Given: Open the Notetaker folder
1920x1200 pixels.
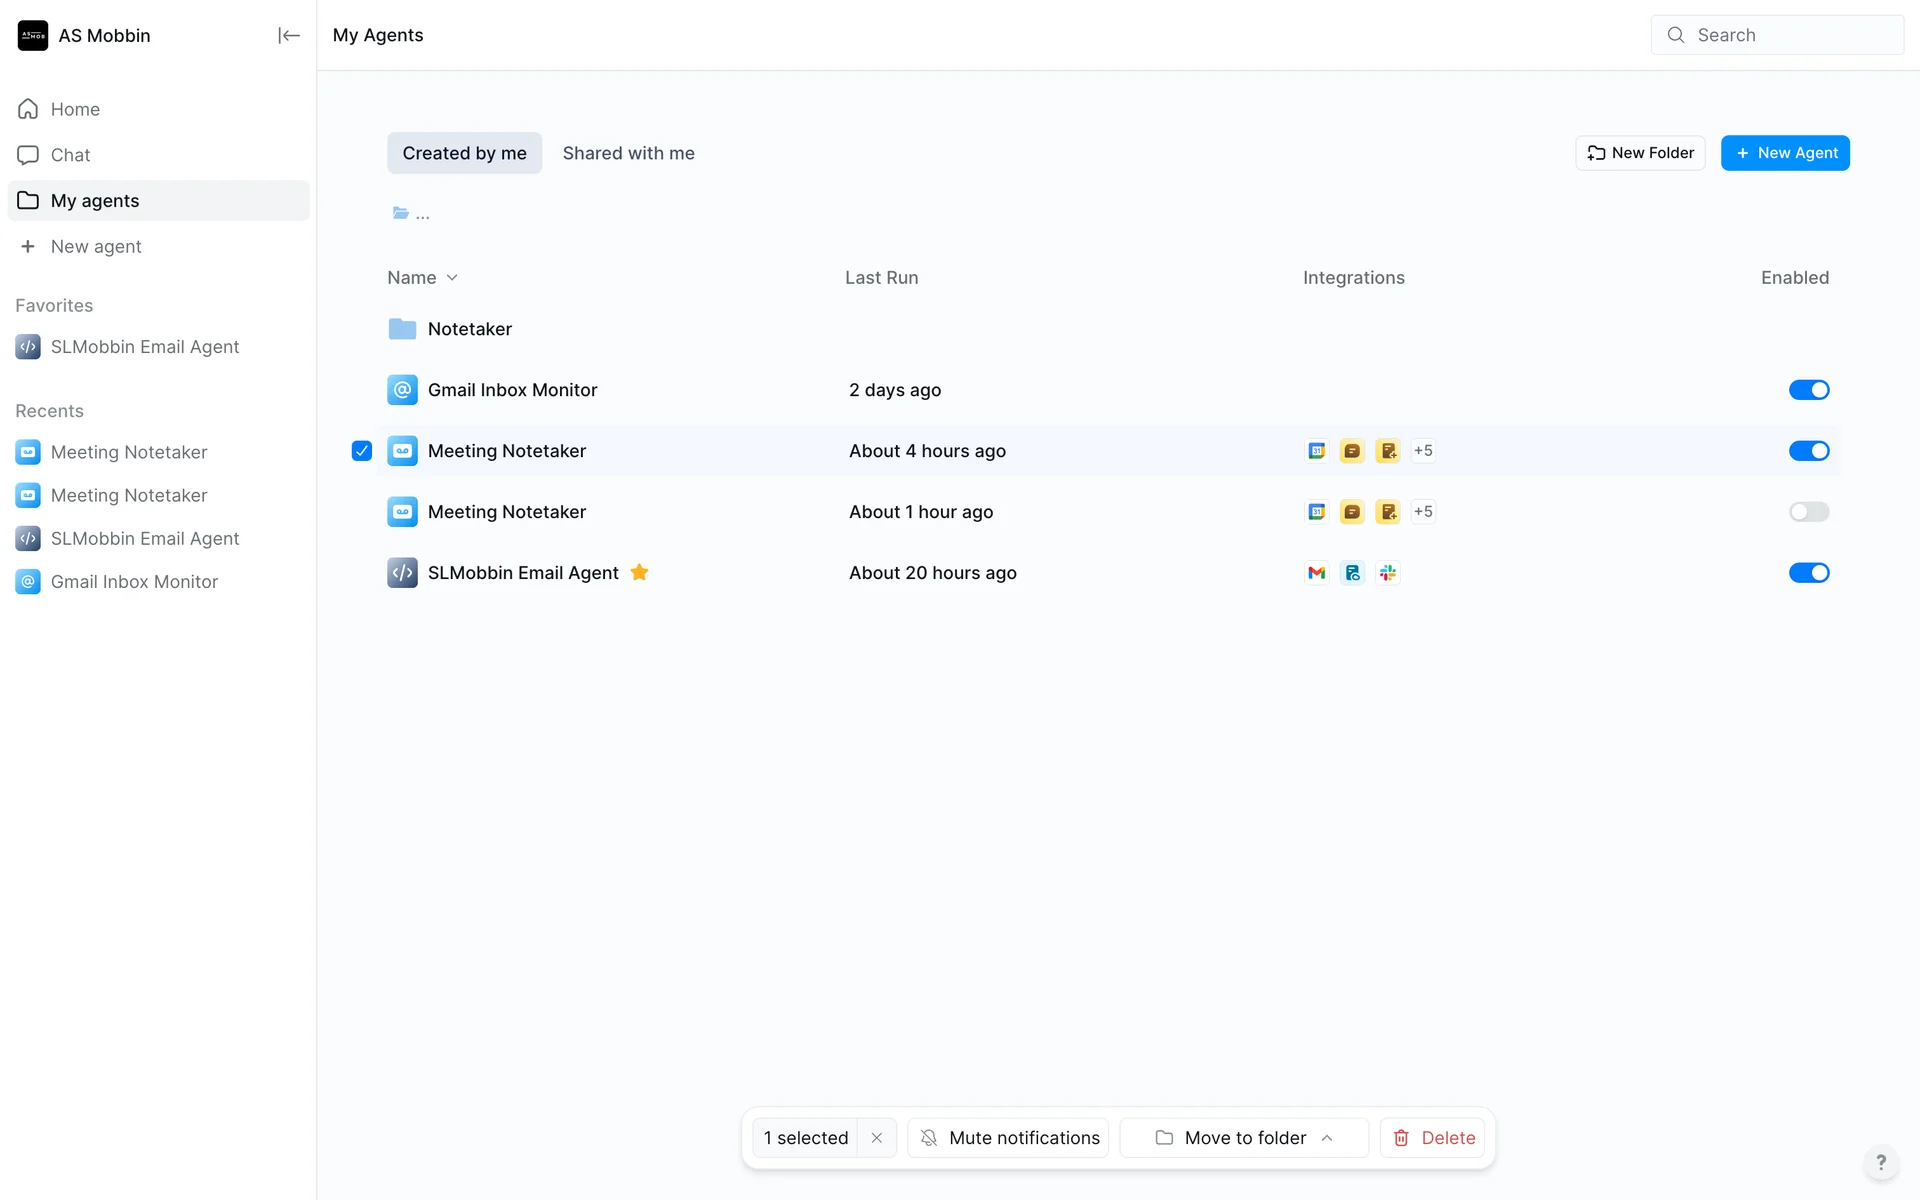Looking at the screenshot, I should 469,329.
